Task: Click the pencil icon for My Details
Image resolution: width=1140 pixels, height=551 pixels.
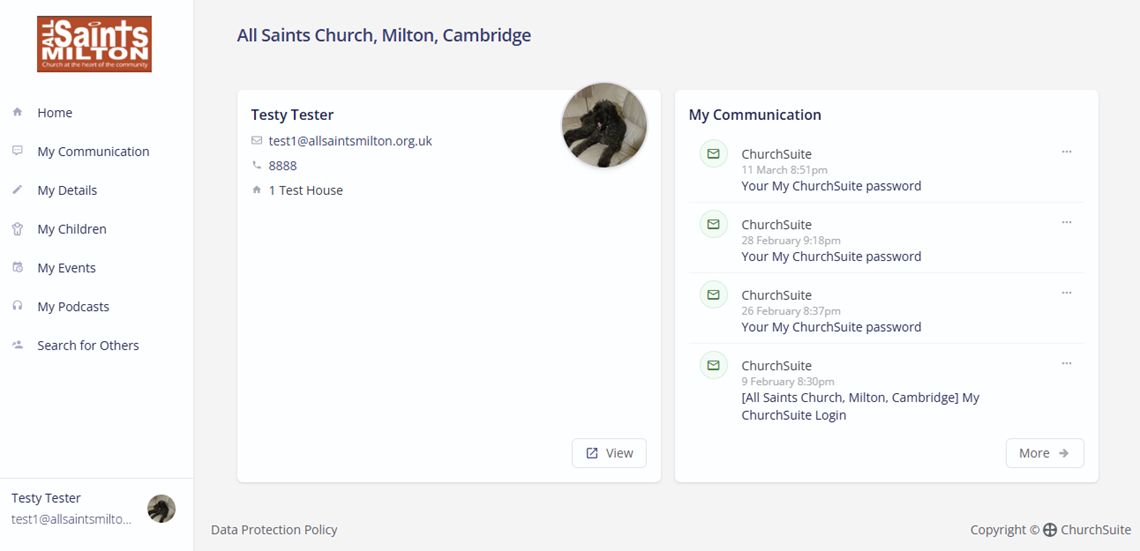Action: [18, 190]
